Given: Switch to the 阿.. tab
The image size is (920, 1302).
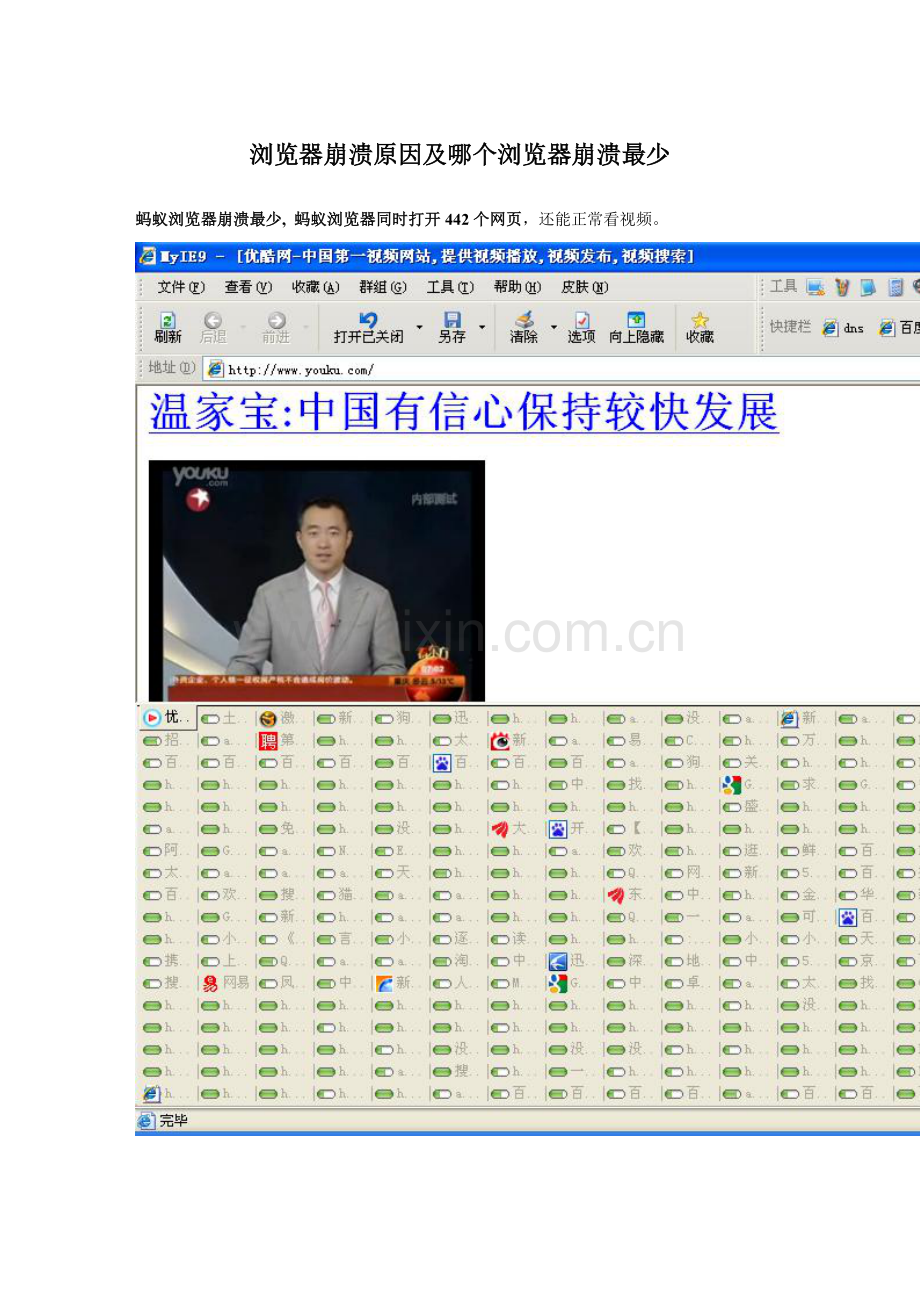Looking at the screenshot, I should click(x=167, y=851).
